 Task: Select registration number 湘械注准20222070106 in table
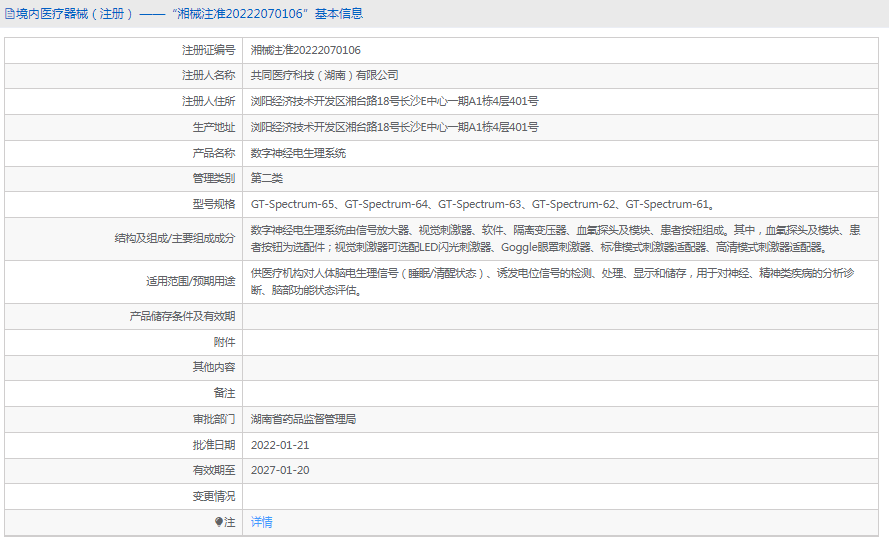pyautogui.click(x=306, y=50)
